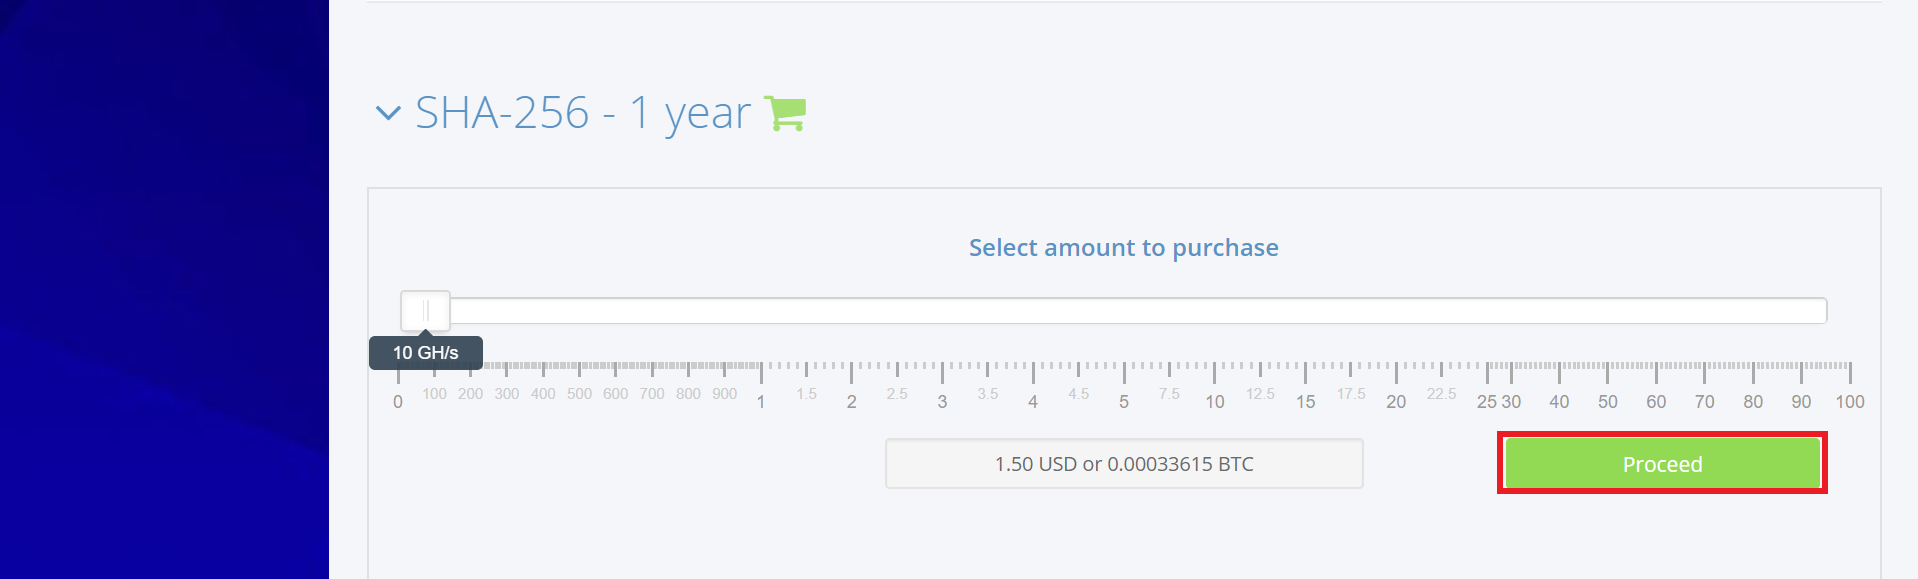Click the price field showing 1.50 USD

[1124, 464]
